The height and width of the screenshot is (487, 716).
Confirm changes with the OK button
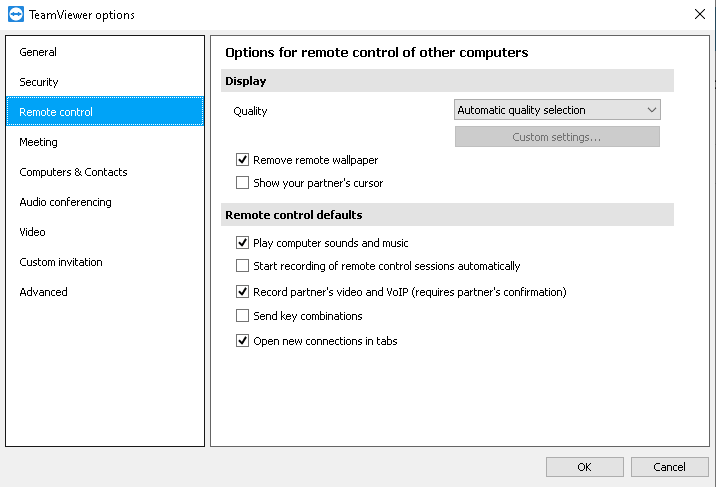584,467
